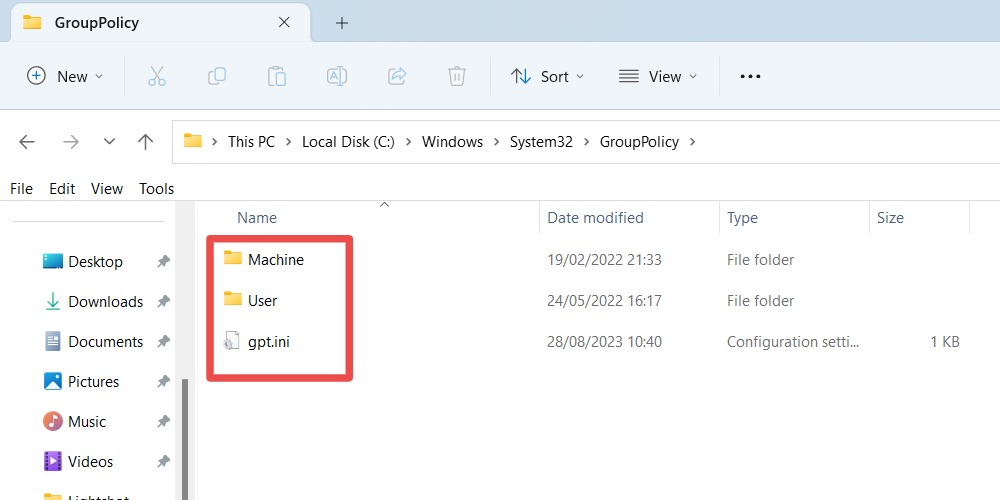Click the pin icon next to Desktop
The width and height of the screenshot is (1000, 500).
(164, 261)
